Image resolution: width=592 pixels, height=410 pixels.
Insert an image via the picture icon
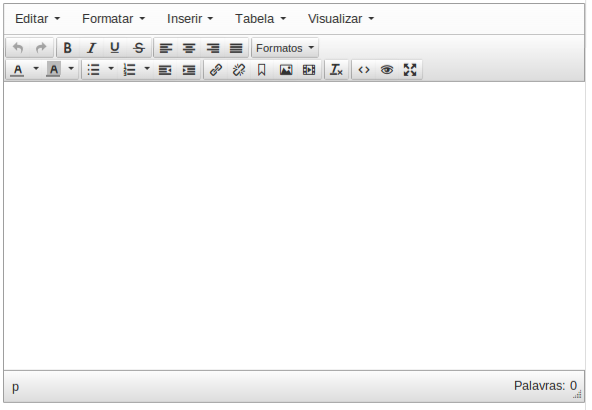click(286, 70)
